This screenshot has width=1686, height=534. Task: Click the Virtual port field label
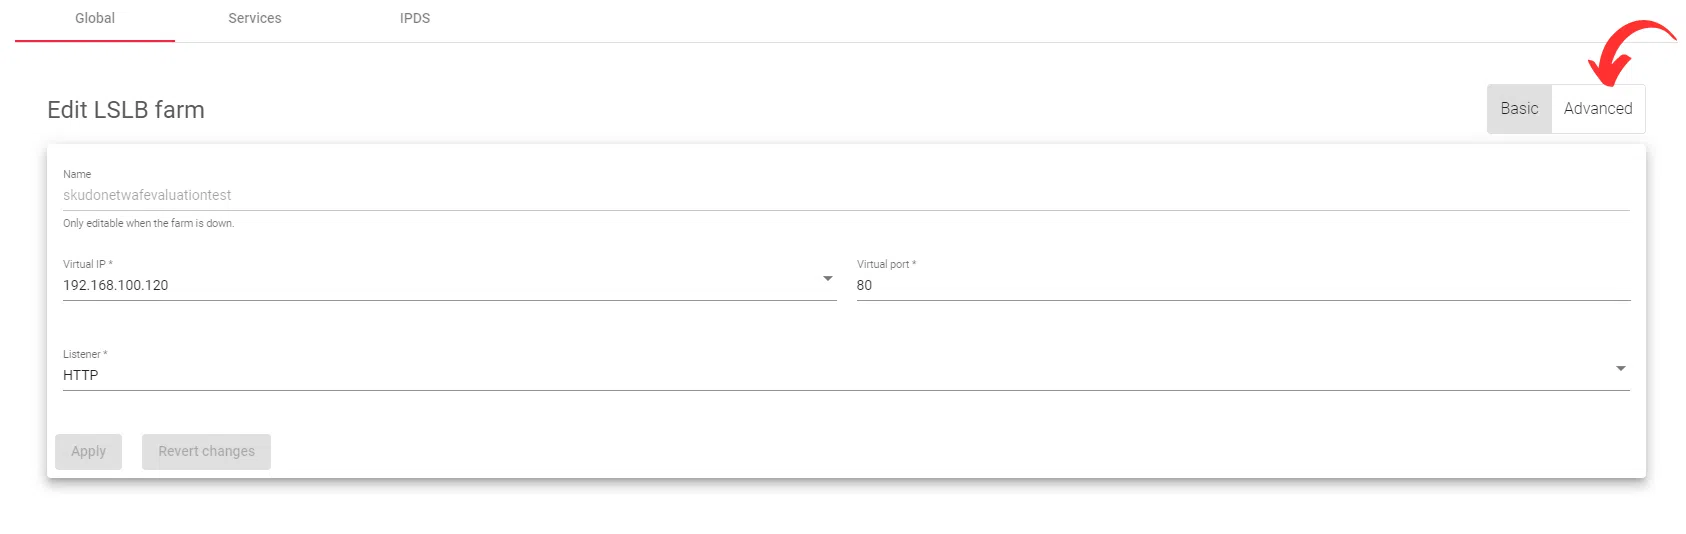[x=886, y=264]
